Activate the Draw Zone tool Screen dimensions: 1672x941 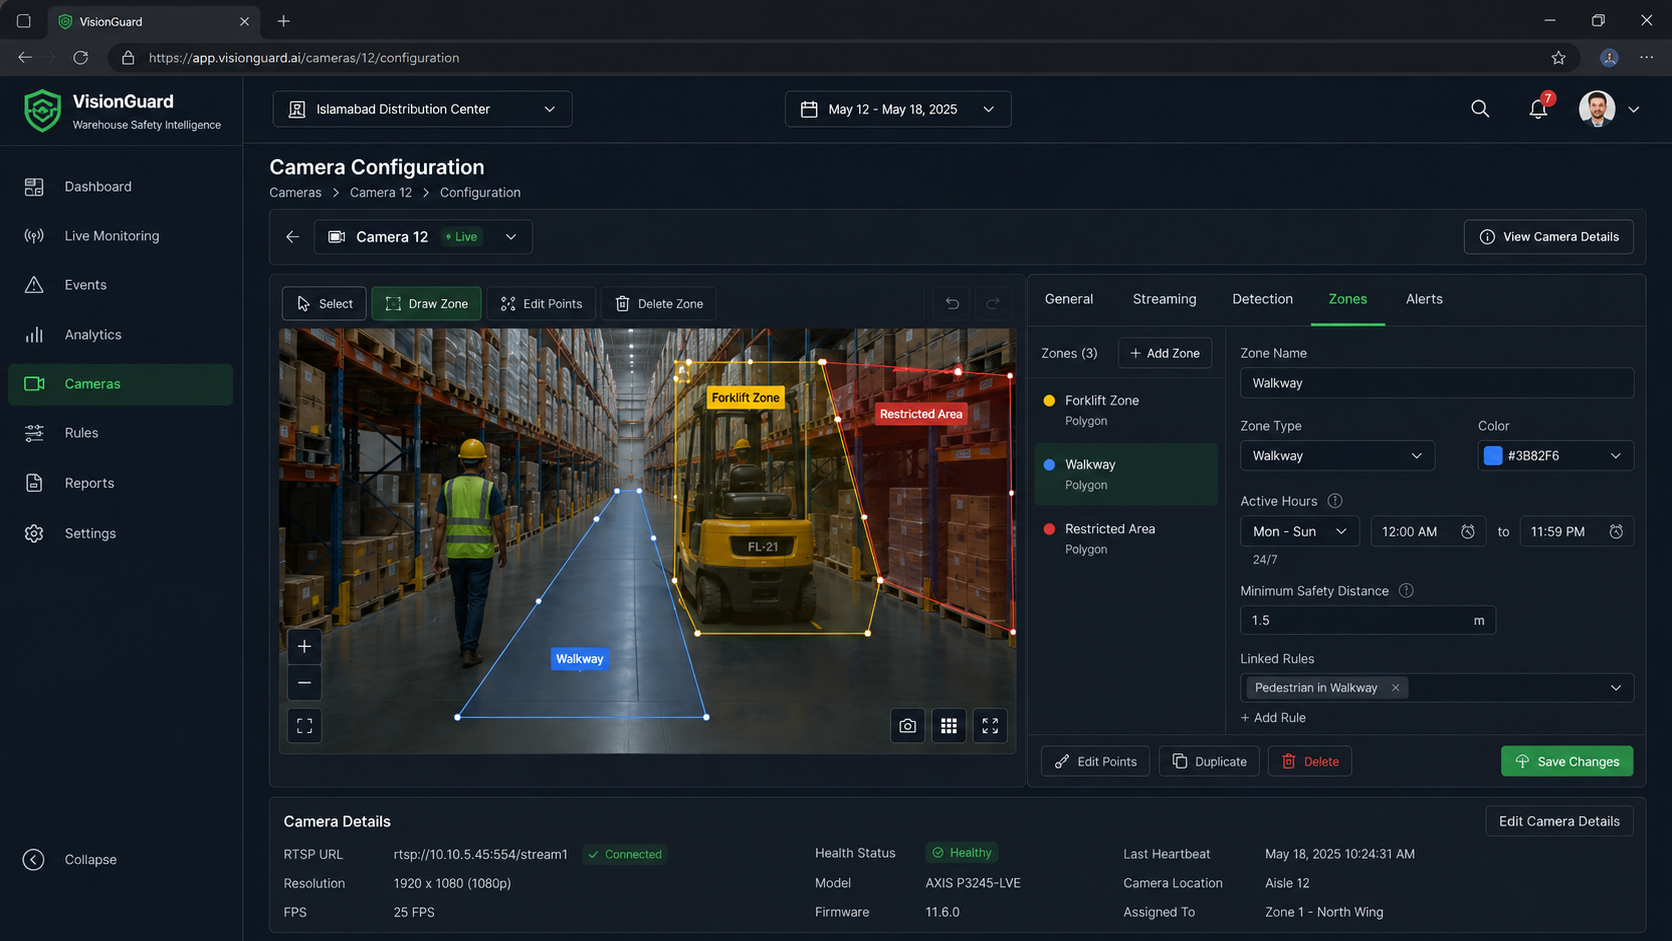tap(426, 303)
